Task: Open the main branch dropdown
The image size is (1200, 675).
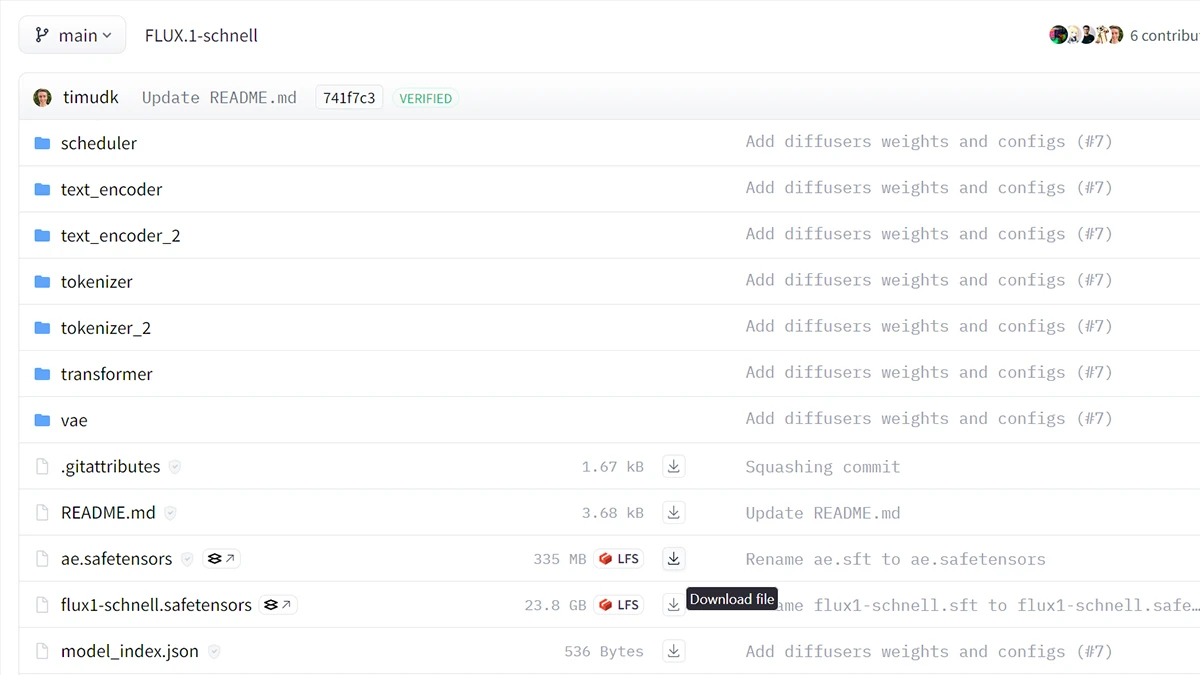Action: [72, 35]
